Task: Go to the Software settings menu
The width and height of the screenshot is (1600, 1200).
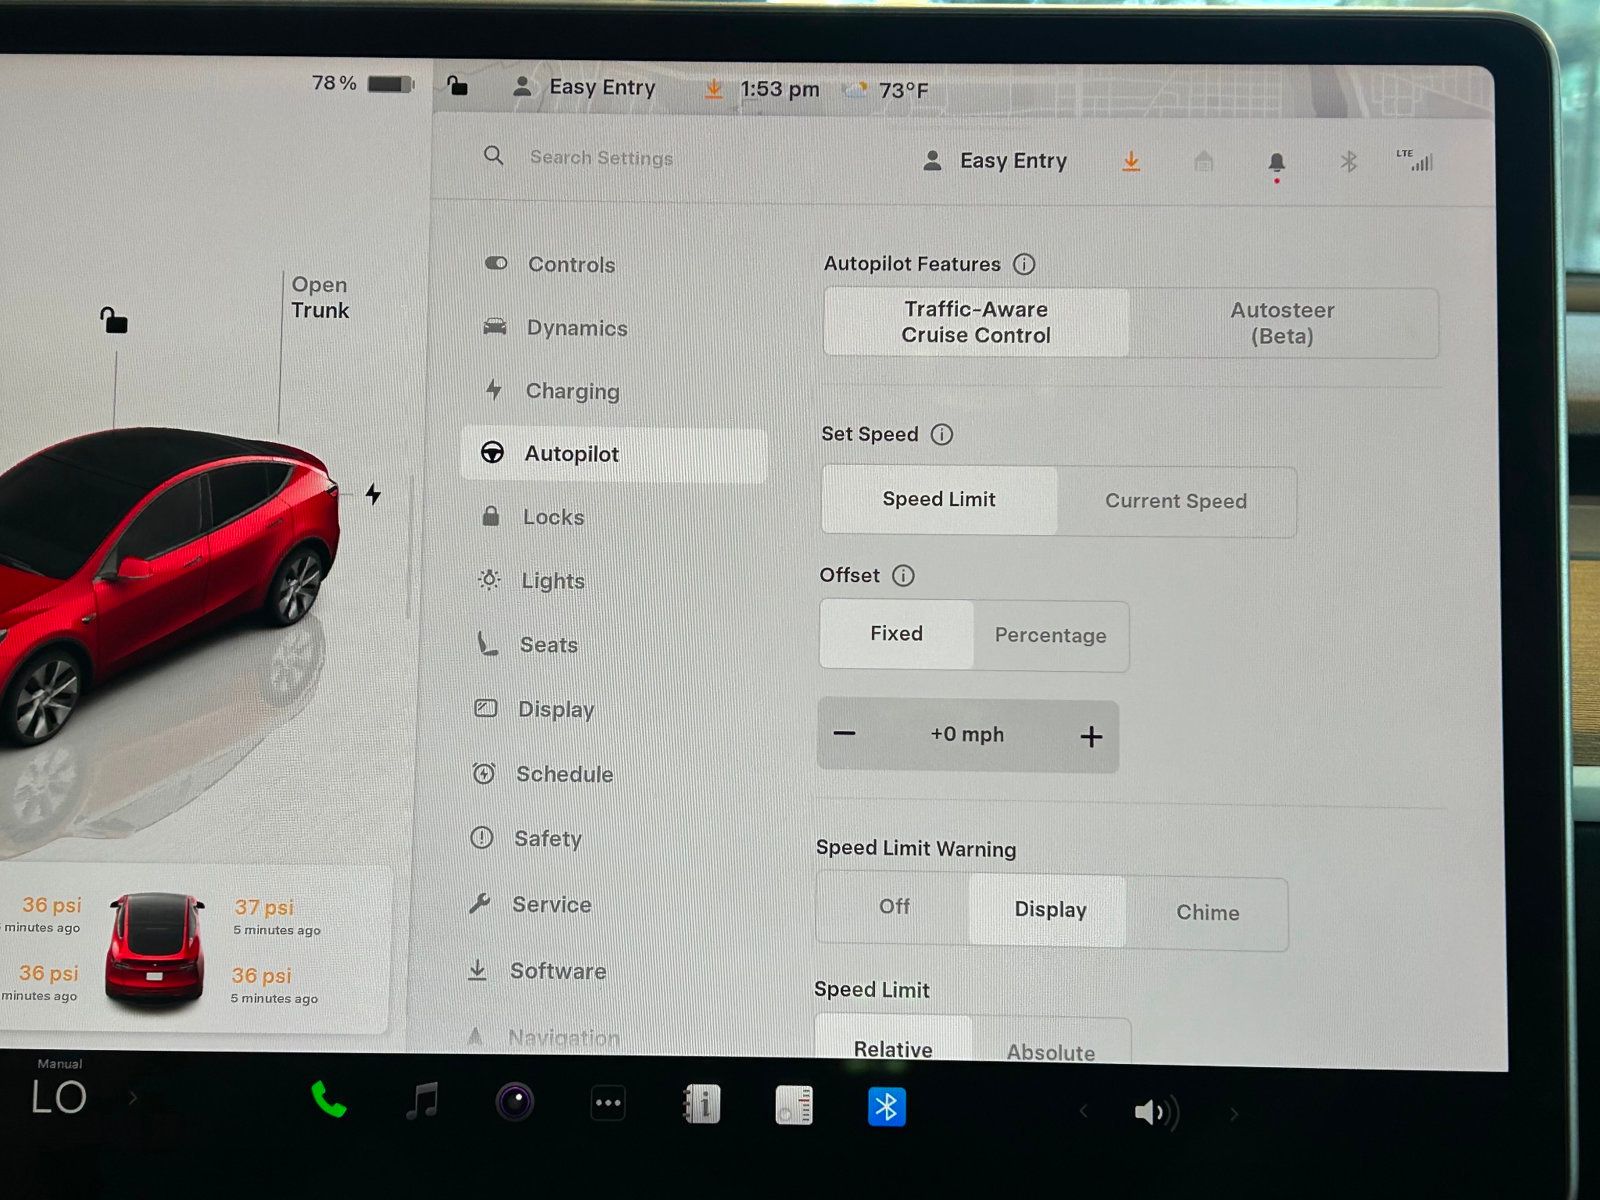Action: [557, 971]
